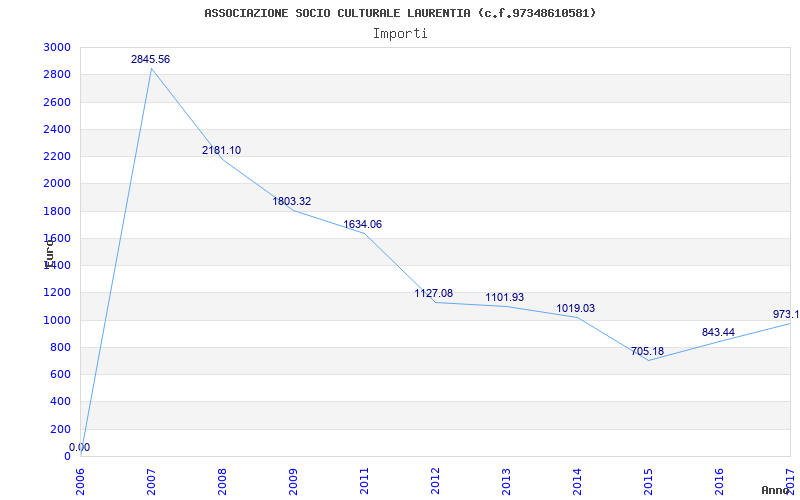Screen dimensions: 800x500
Task: Select the 843.44 data label
Action: (718, 333)
